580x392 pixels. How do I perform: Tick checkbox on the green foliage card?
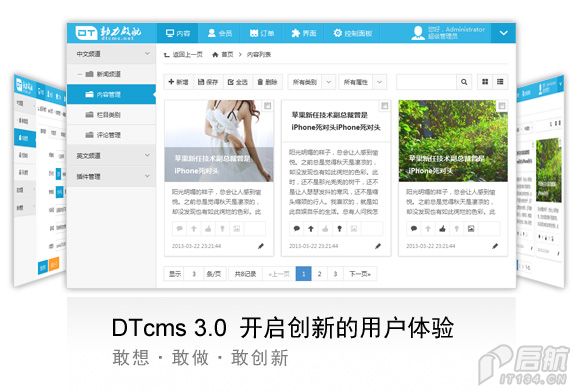point(502,106)
